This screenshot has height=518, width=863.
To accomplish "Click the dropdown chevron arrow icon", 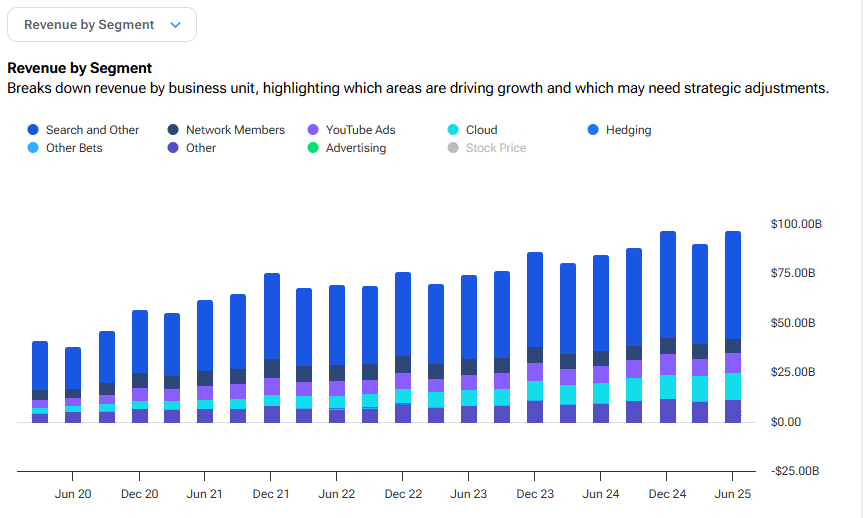I will tap(176, 25).
